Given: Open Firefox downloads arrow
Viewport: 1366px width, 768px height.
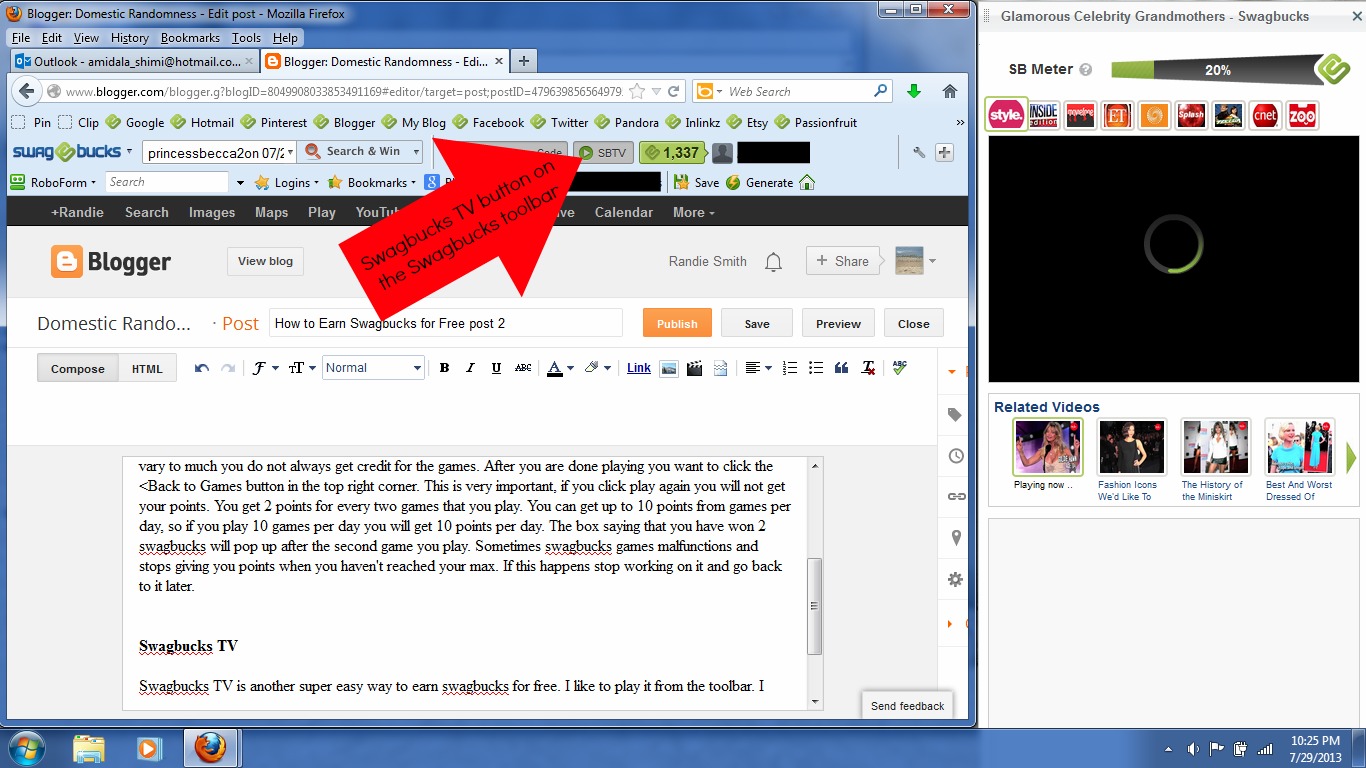Looking at the screenshot, I should (x=913, y=91).
